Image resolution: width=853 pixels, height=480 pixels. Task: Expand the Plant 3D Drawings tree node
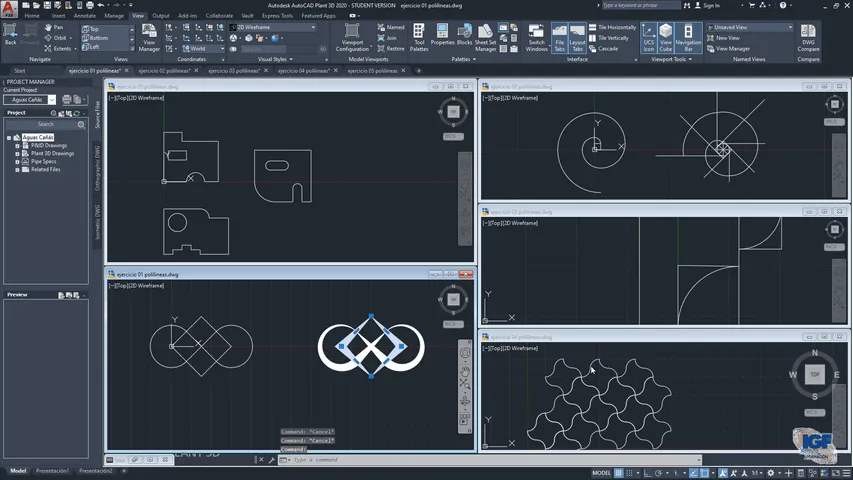pos(17,154)
